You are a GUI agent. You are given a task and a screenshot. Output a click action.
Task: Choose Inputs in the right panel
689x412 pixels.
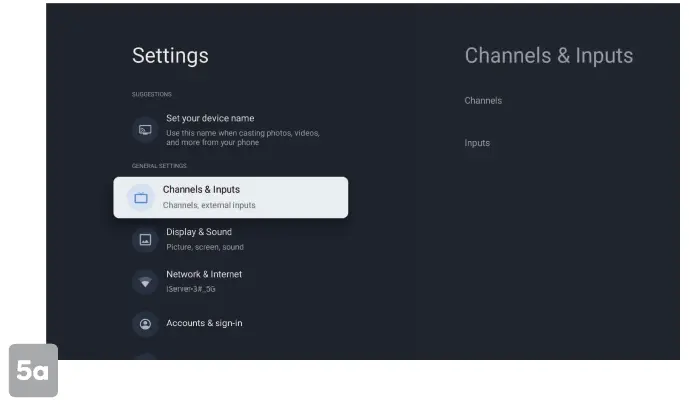477,143
